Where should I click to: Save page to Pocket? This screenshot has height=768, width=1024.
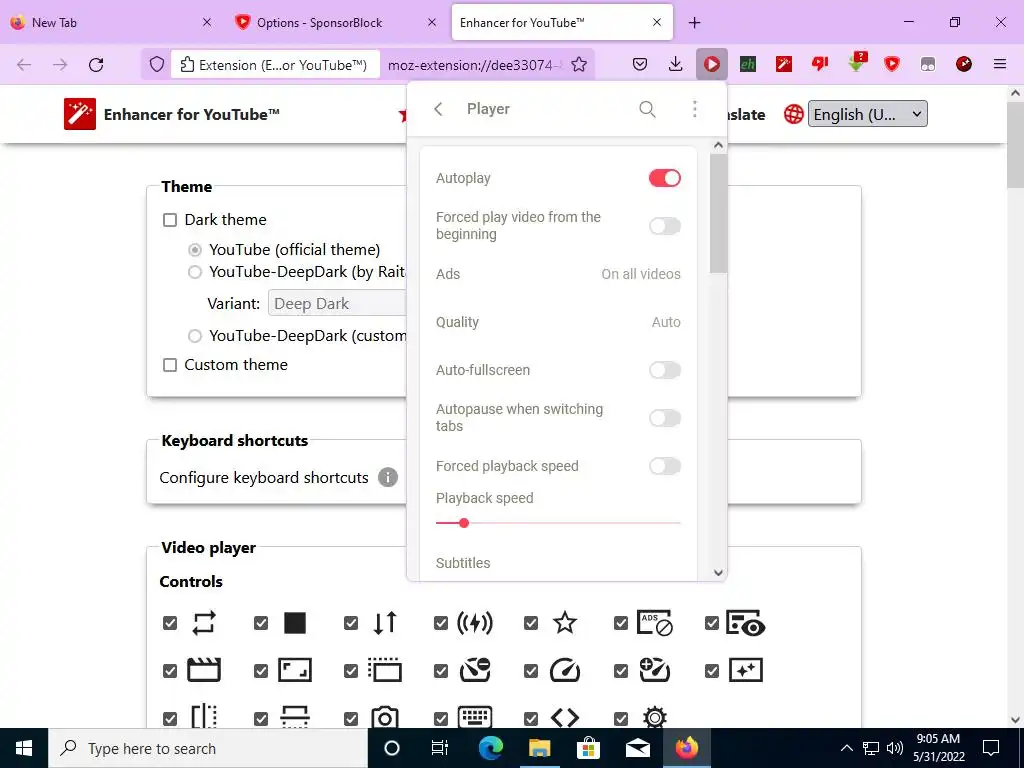click(640, 64)
